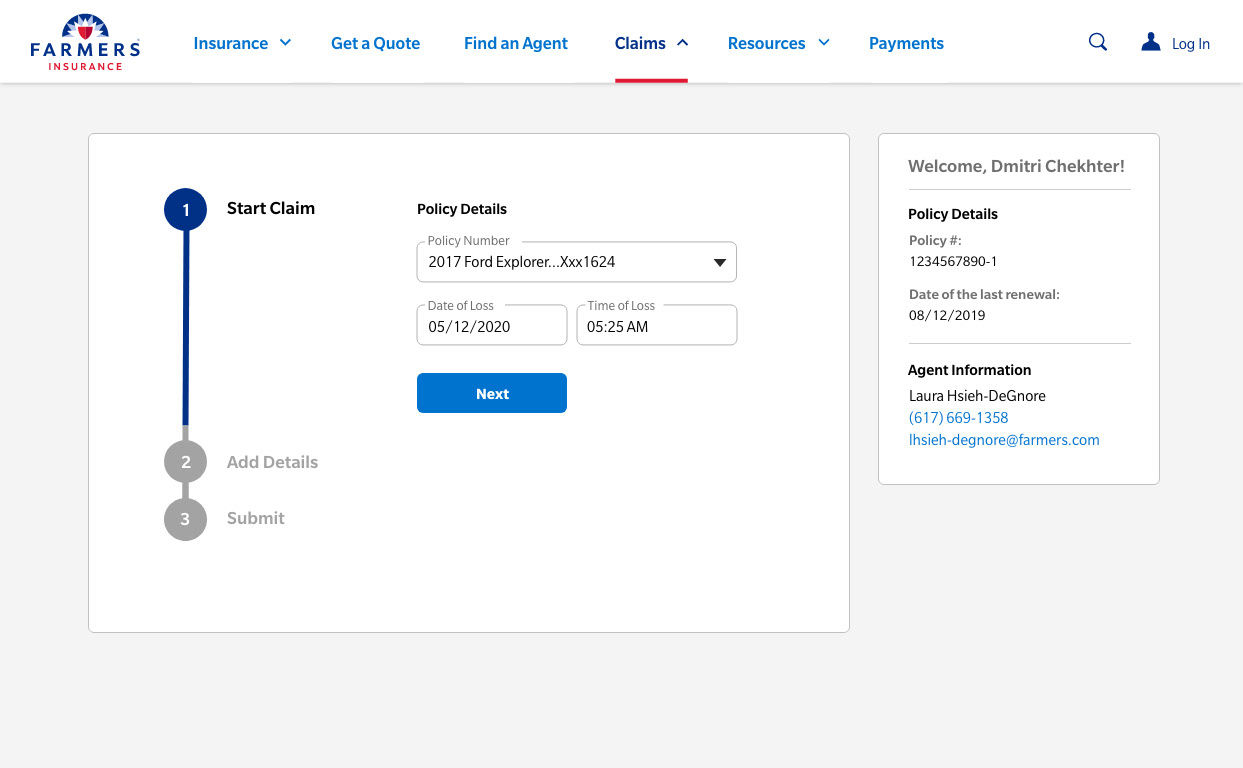Open the Resources menu
This screenshot has width=1243, height=768.
click(x=767, y=43)
